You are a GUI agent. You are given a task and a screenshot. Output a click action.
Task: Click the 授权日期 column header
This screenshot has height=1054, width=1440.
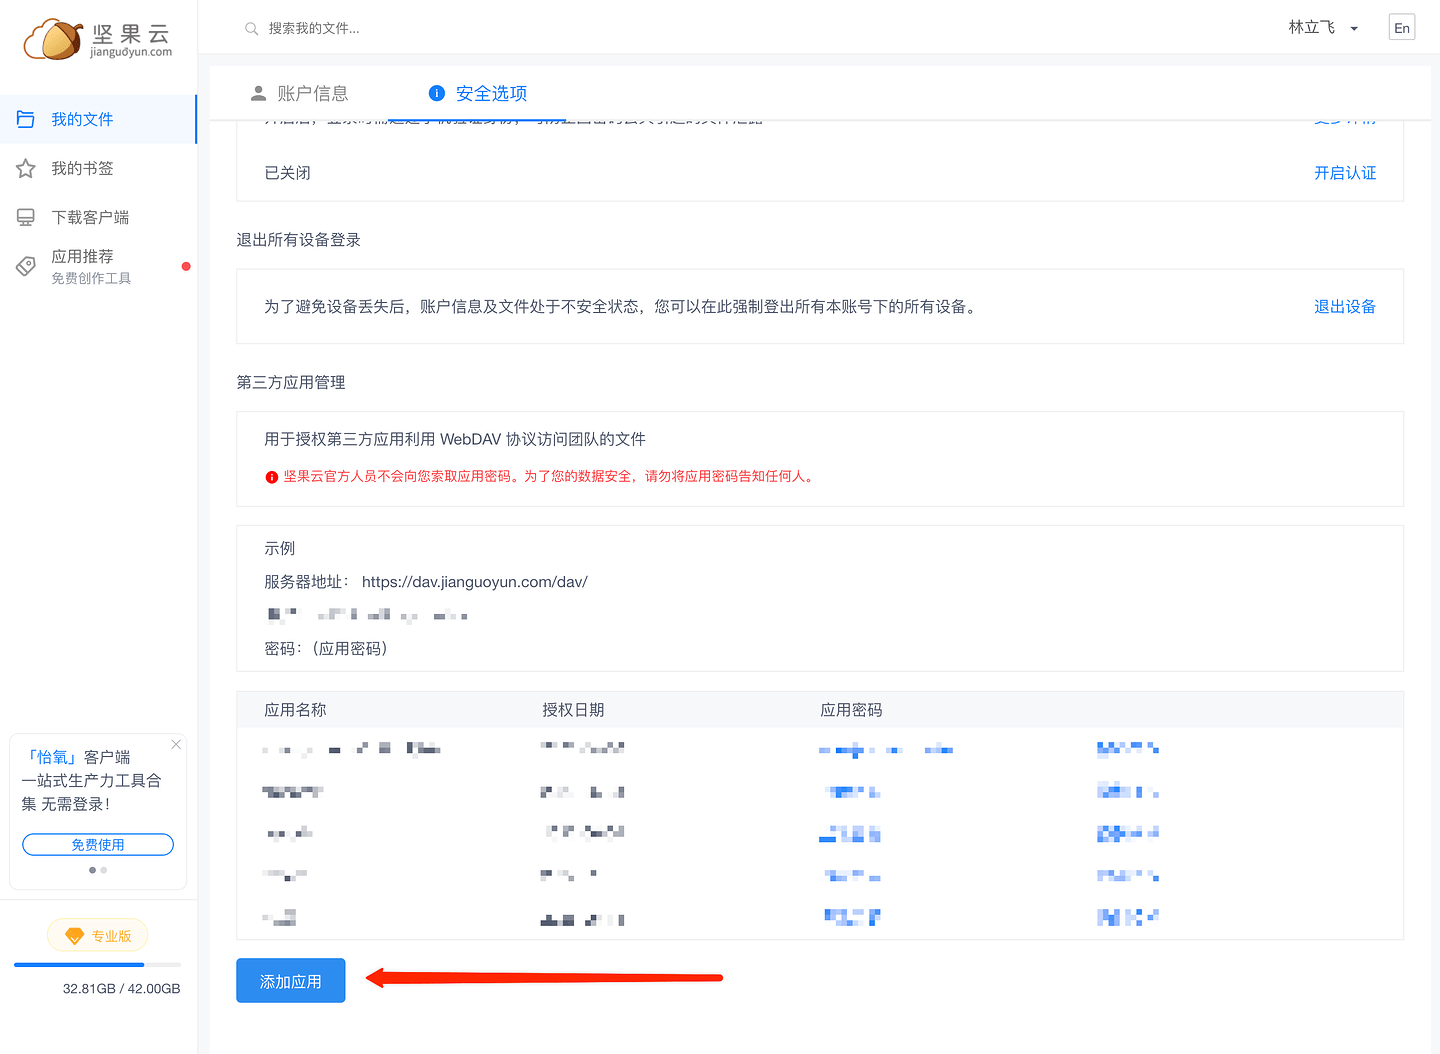click(x=573, y=710)
